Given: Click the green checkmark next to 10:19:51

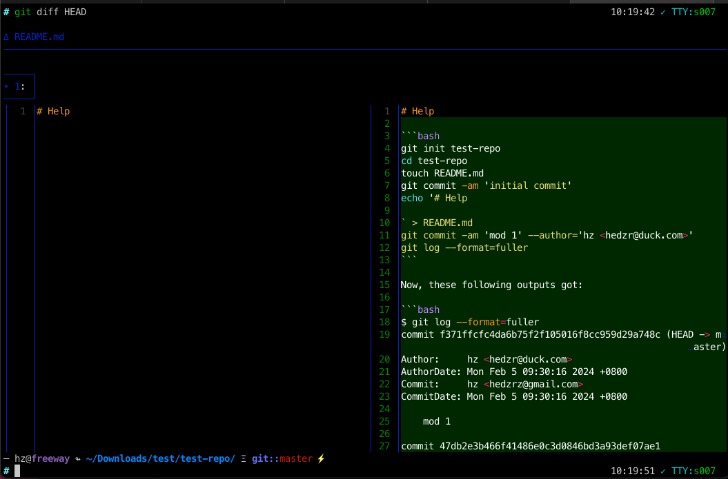Looking at the screenshot, I should pos(662,470).
